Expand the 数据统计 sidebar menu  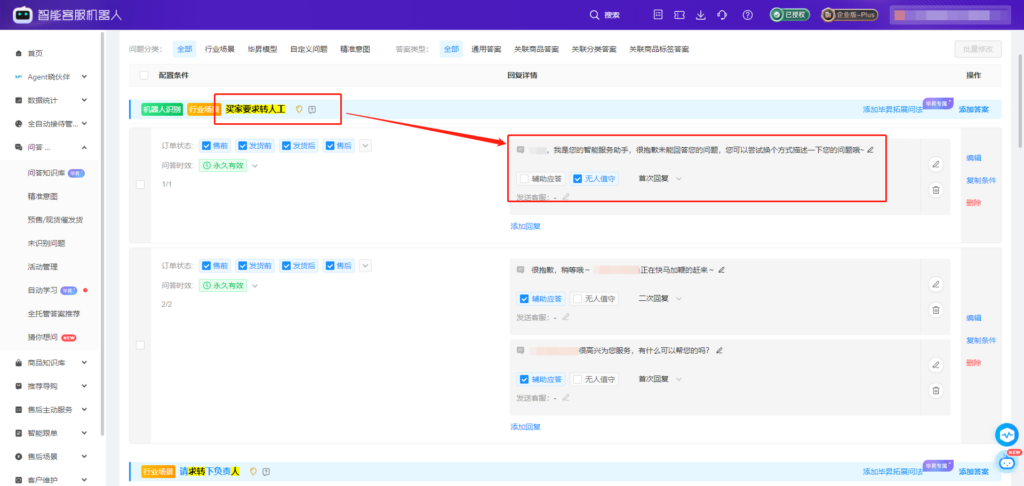tap(84, 100)
